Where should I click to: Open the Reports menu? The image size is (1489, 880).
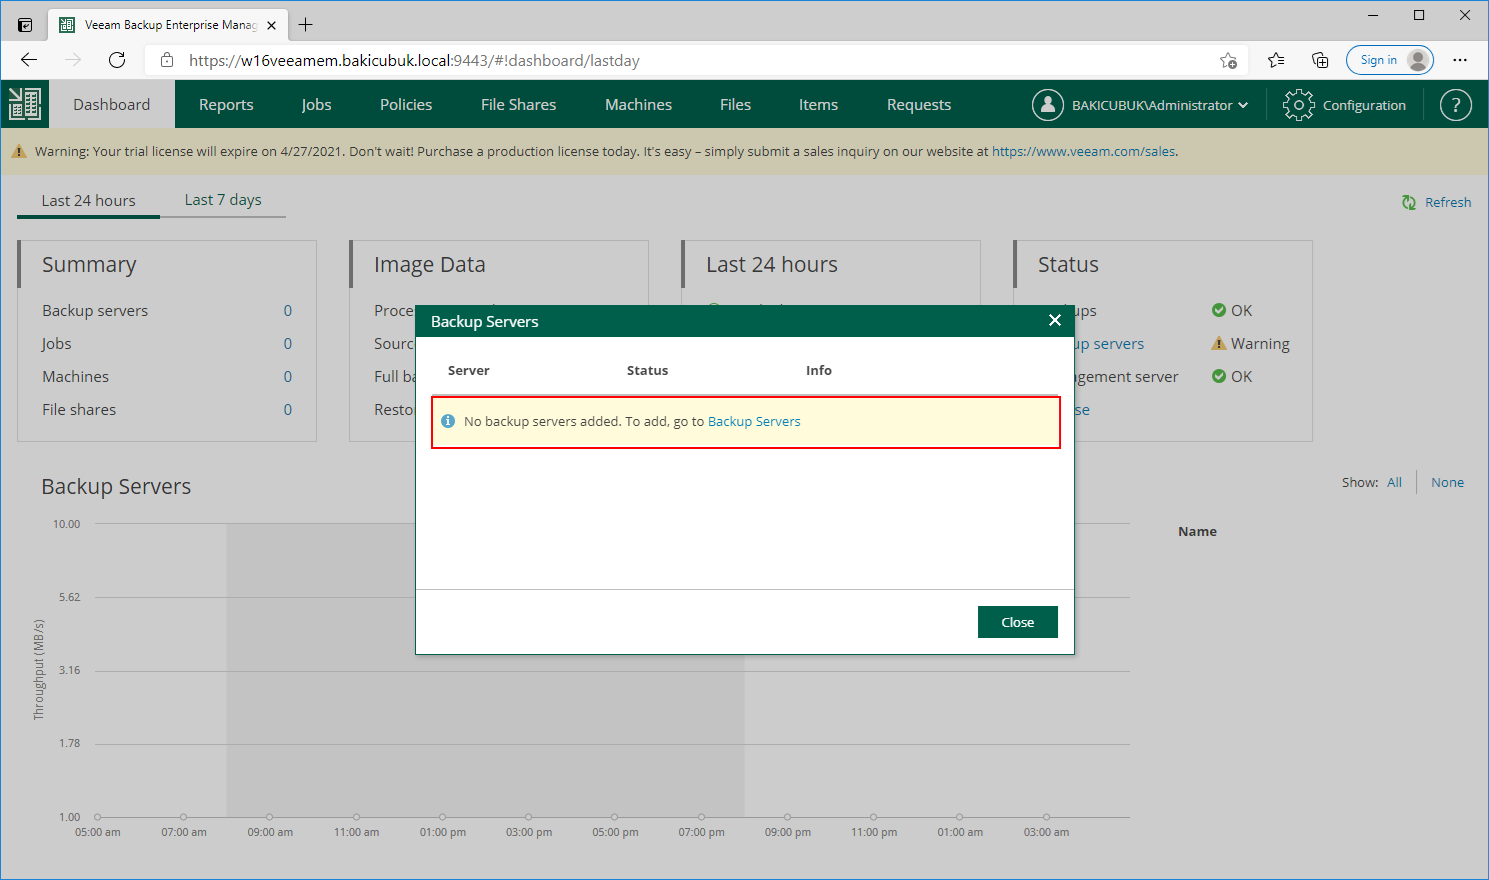click(x=226, y=104)
